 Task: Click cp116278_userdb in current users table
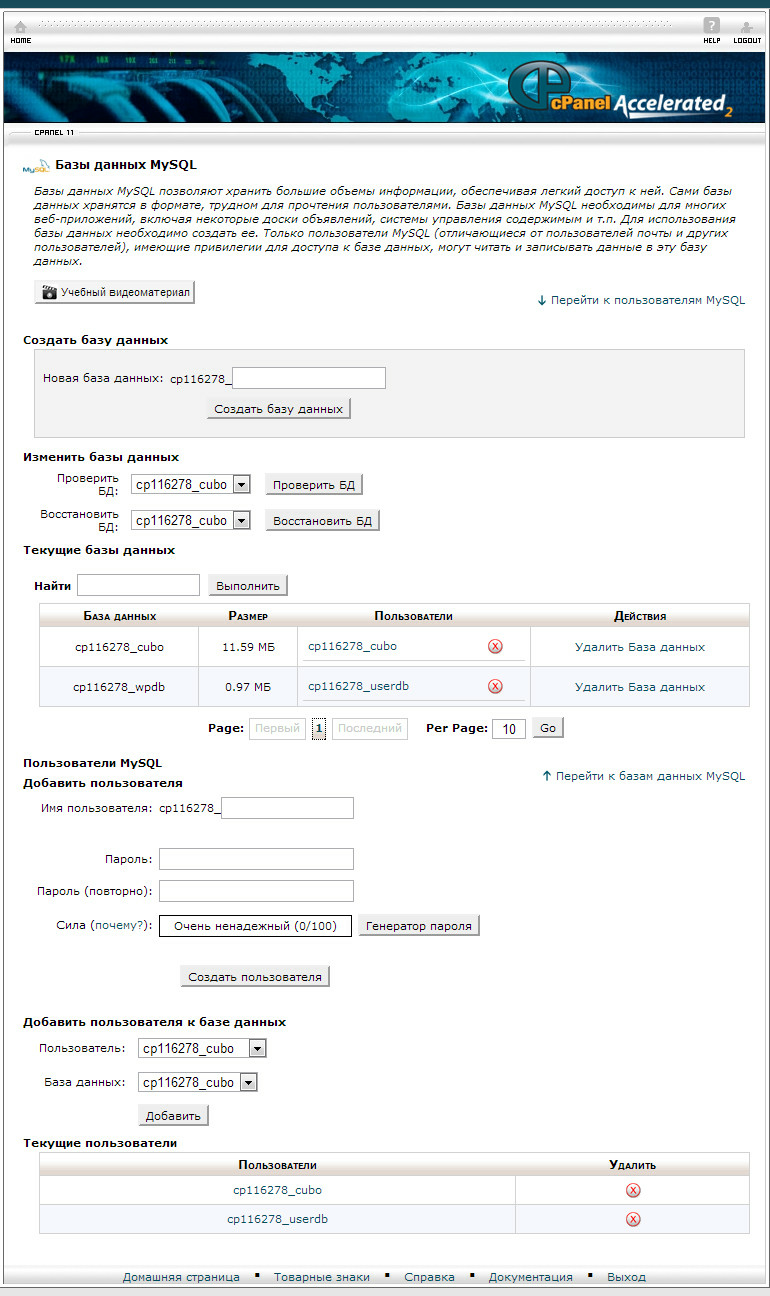point(278,1219)
